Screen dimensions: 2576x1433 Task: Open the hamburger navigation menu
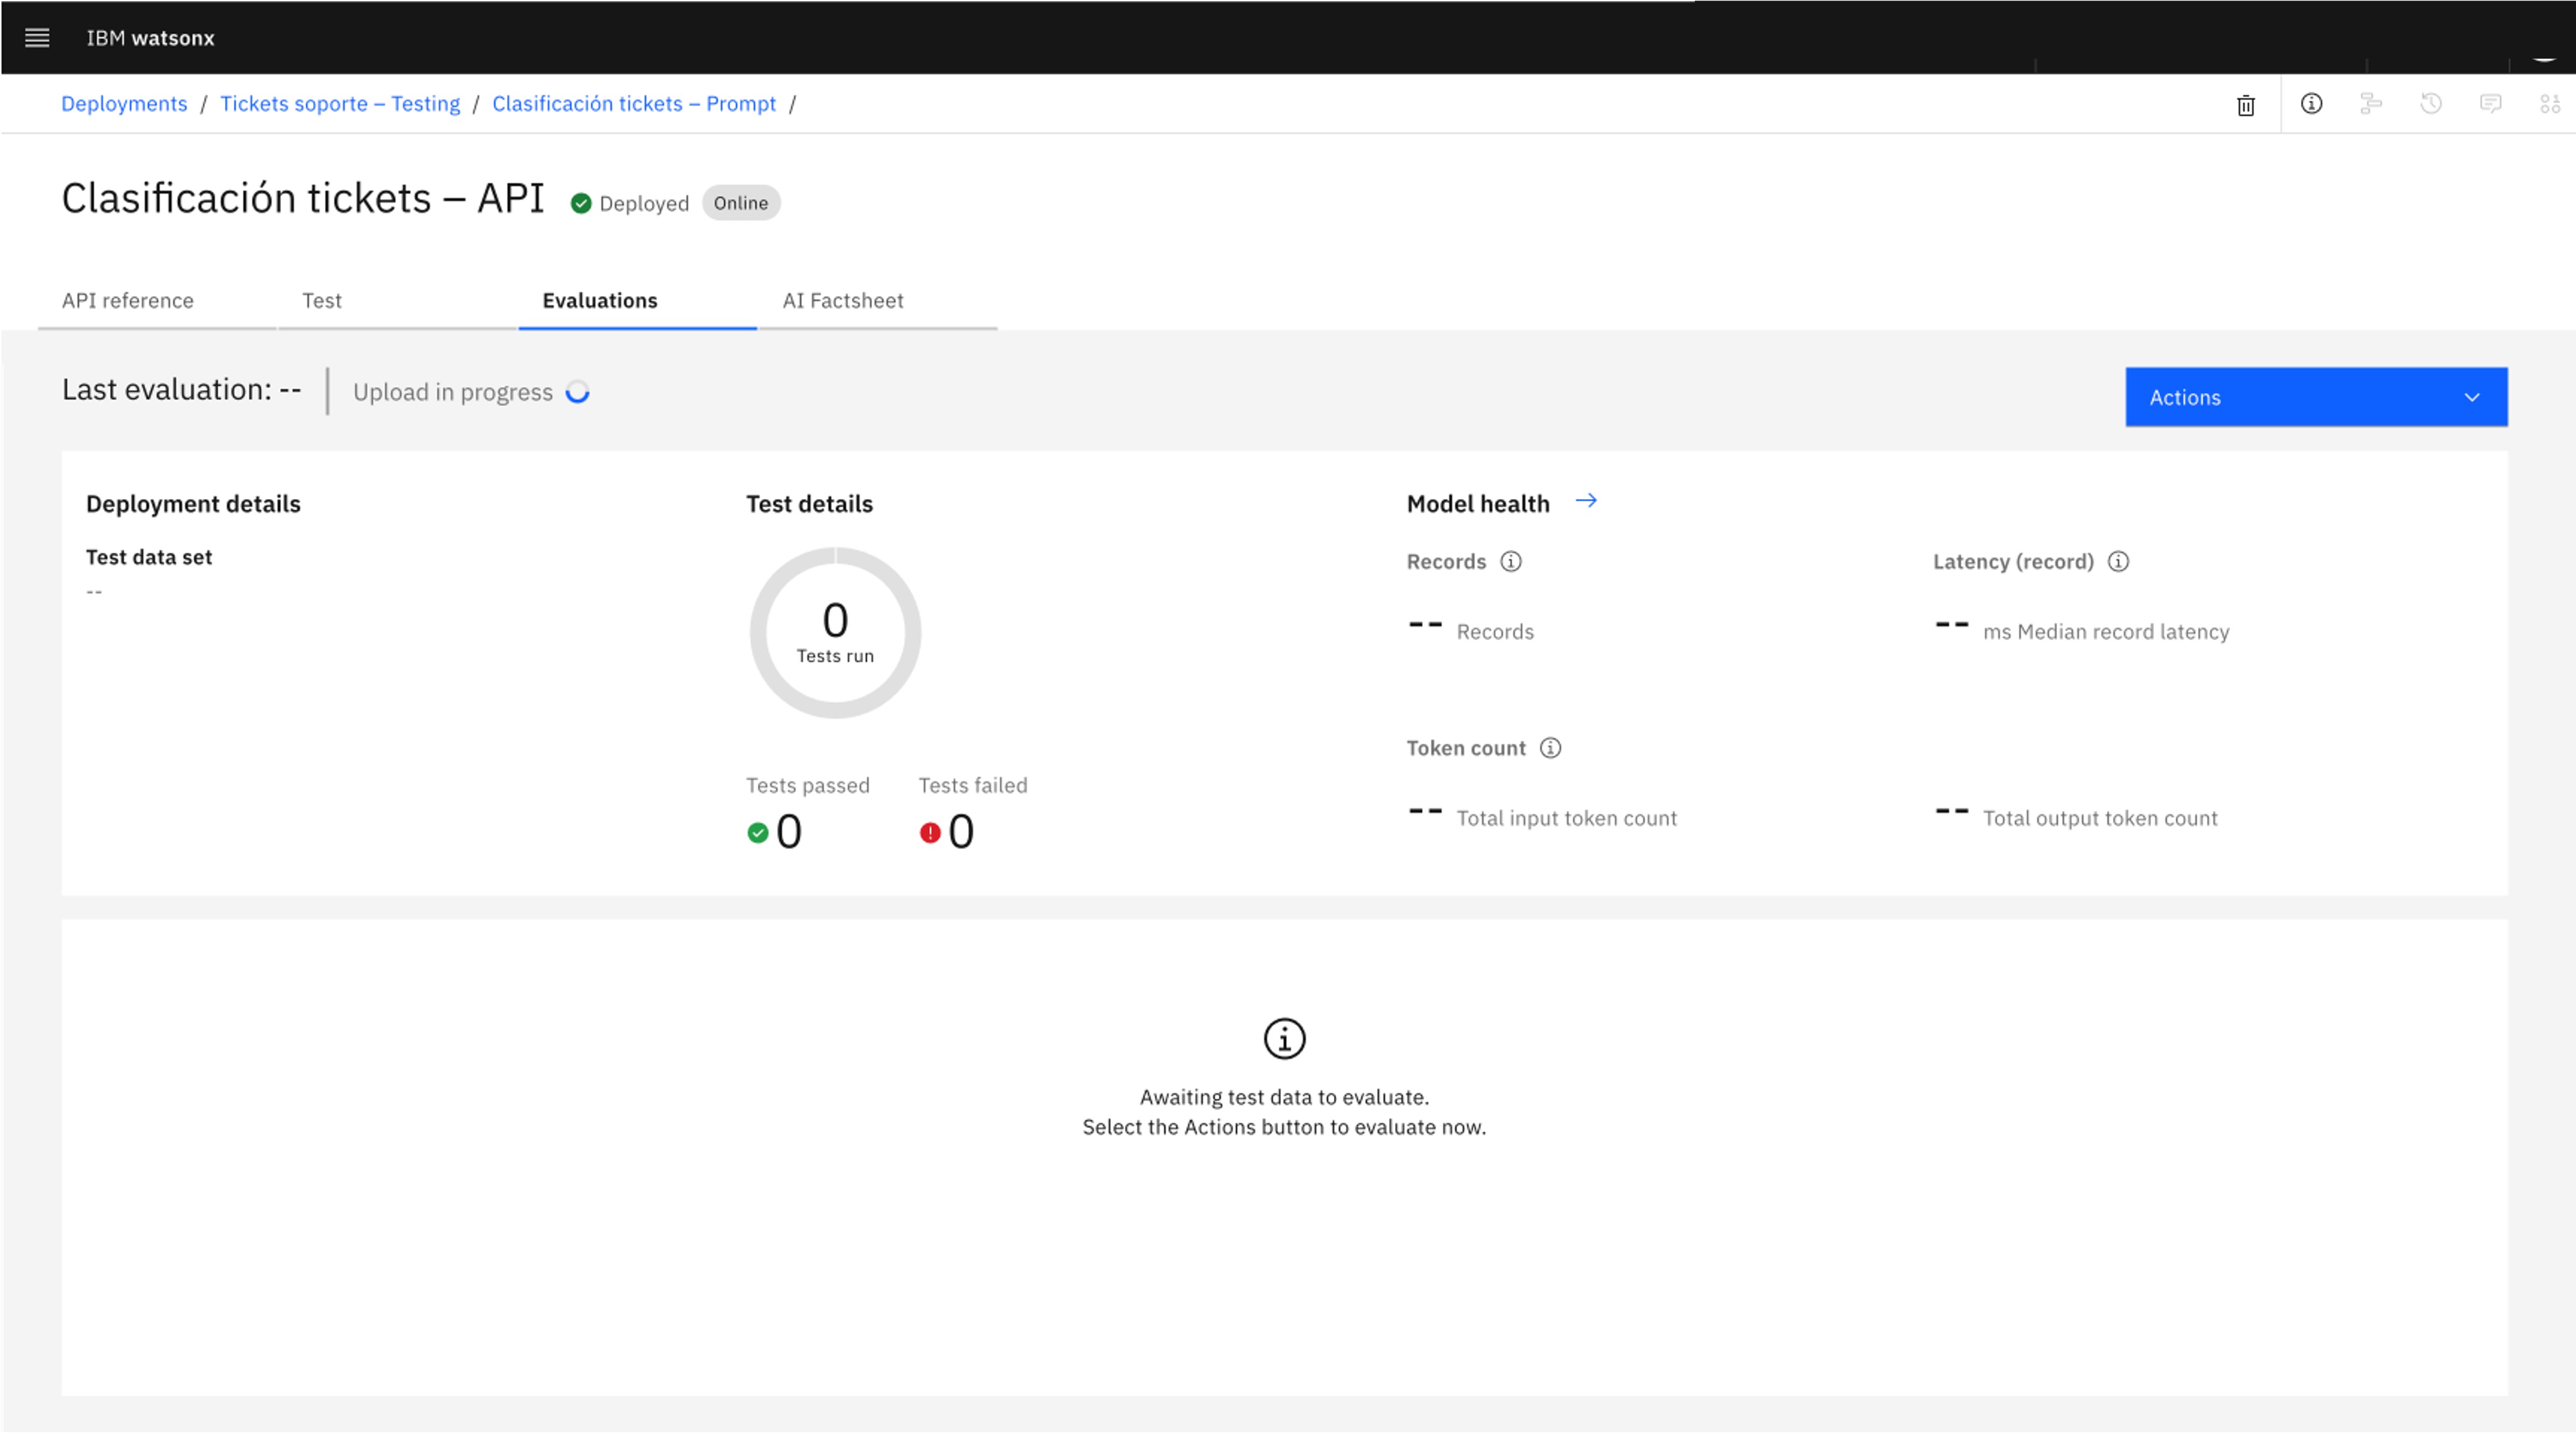[37, 38]
